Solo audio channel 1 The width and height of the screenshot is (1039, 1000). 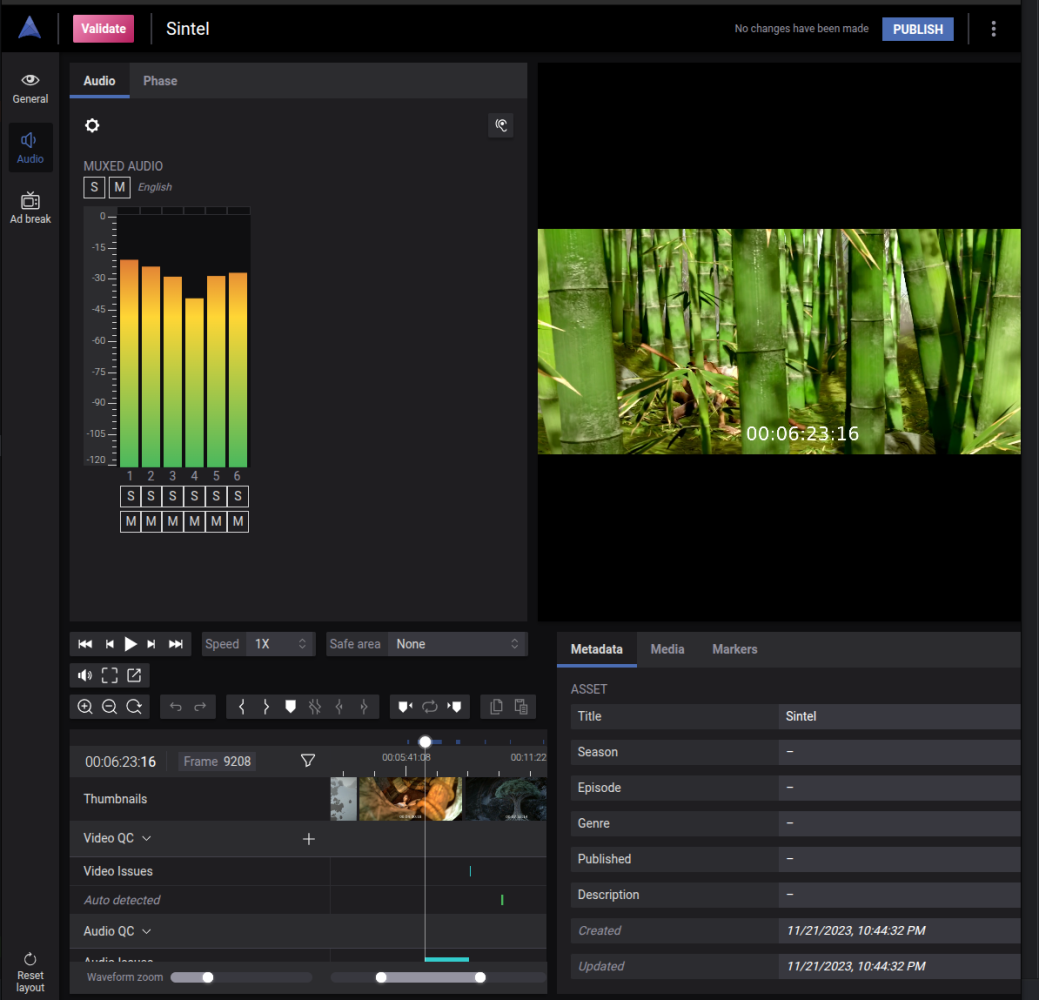coord(130,496)
